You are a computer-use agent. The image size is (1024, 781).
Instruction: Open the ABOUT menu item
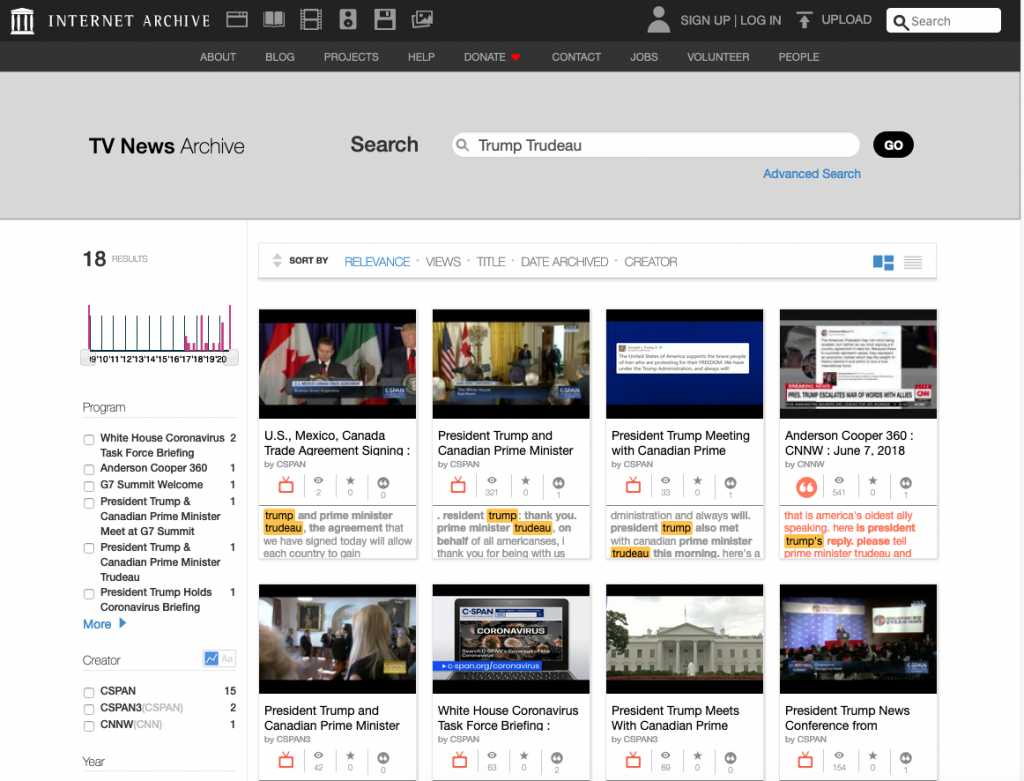(x=217, y=57)
